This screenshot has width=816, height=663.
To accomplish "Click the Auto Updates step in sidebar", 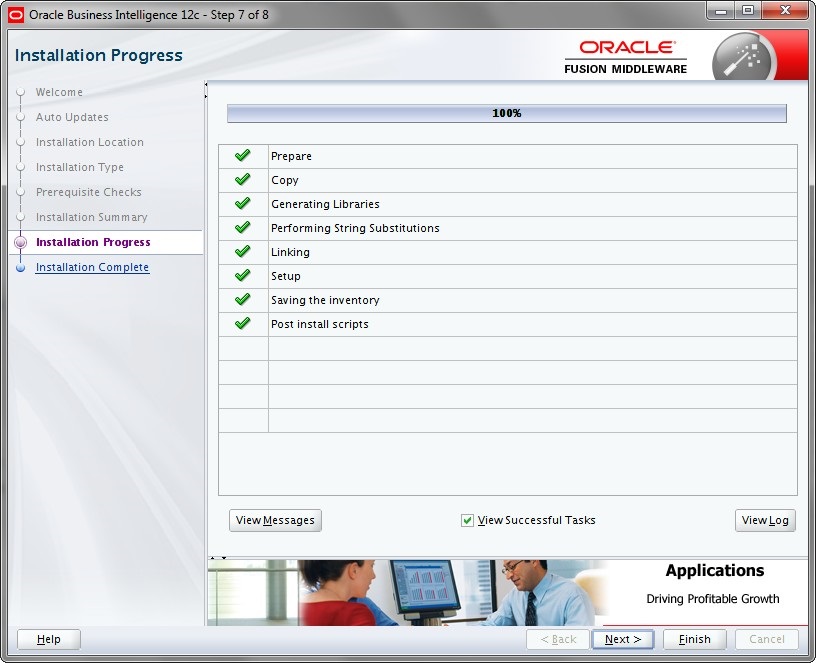I will 72,117.
